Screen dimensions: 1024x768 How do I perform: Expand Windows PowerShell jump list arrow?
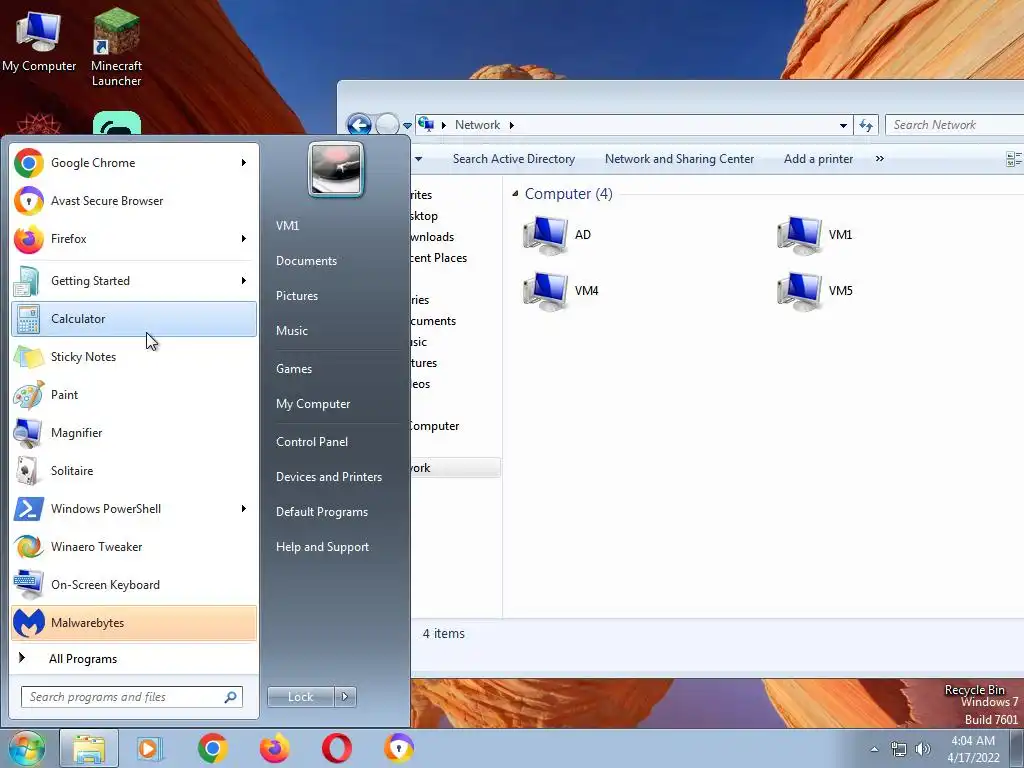click(x=244, y=509)
